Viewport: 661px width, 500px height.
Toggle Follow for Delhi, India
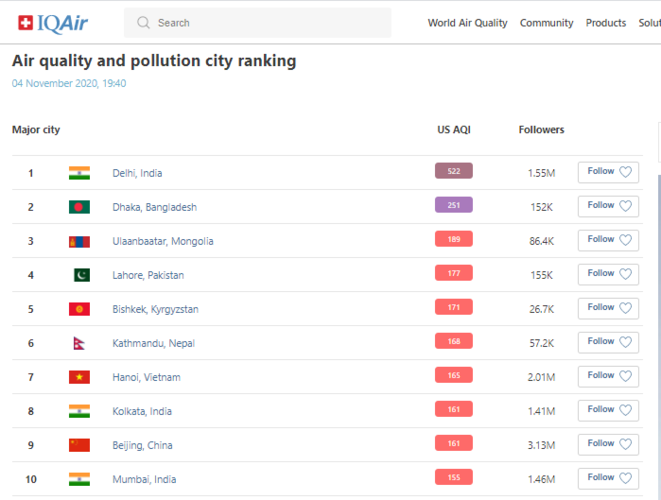608,172
